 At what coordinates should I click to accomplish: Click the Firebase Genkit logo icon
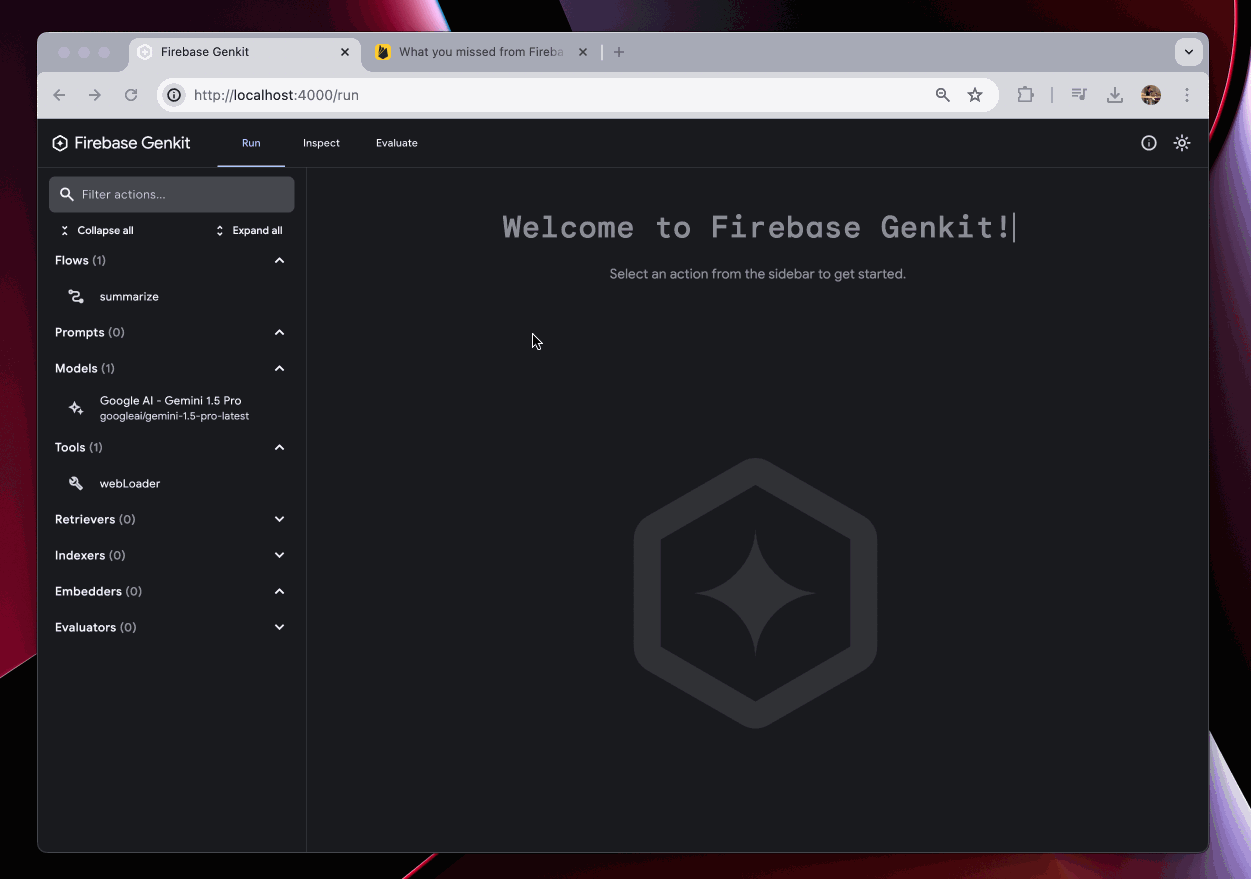click(x=60, y=143)
